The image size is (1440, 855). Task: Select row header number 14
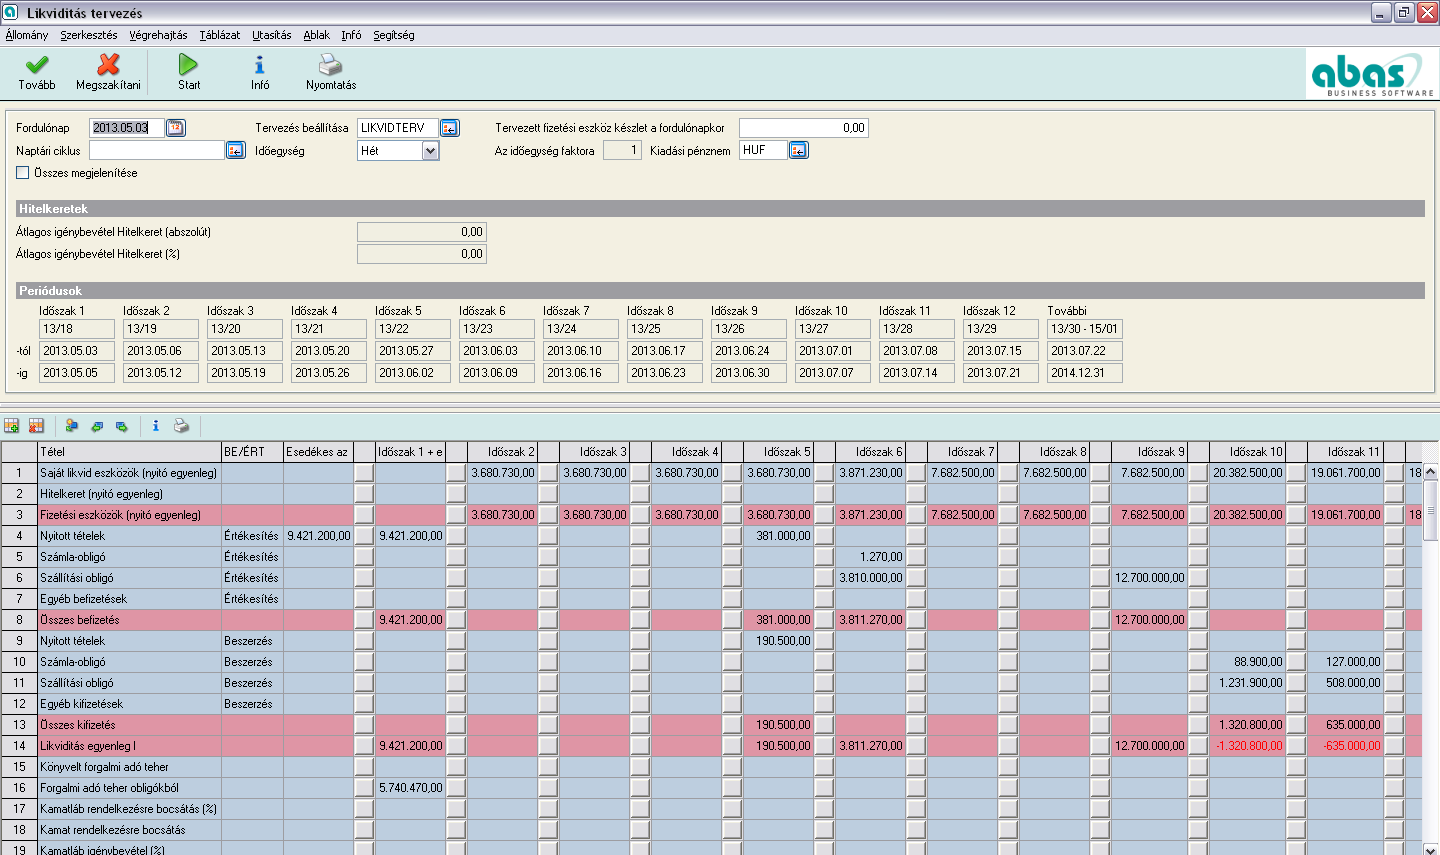click(19, 746)
